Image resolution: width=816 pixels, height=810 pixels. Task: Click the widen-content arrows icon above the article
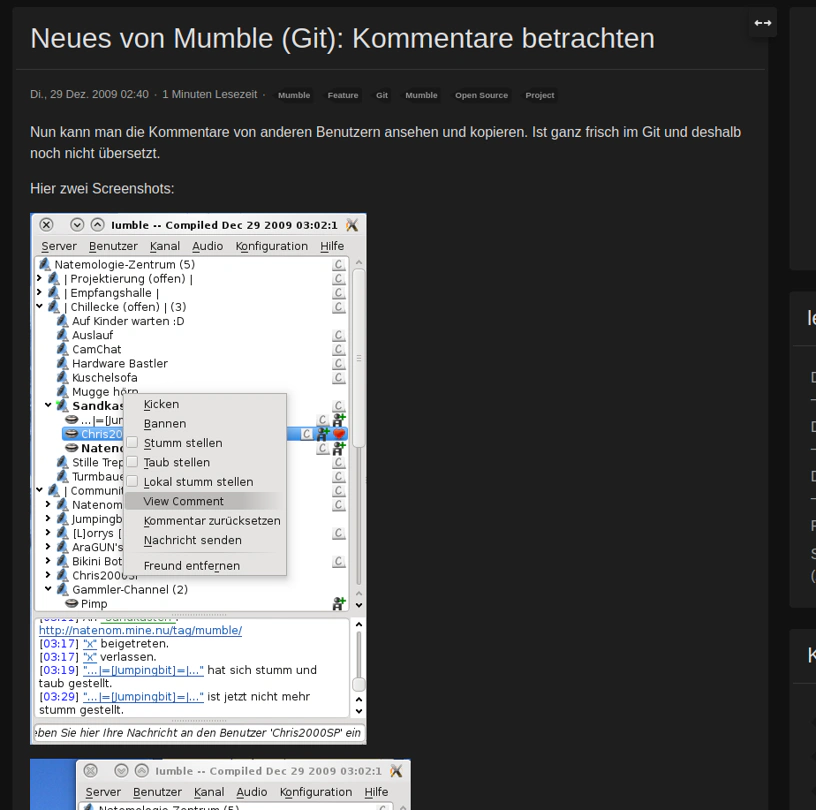pos(762,23)
